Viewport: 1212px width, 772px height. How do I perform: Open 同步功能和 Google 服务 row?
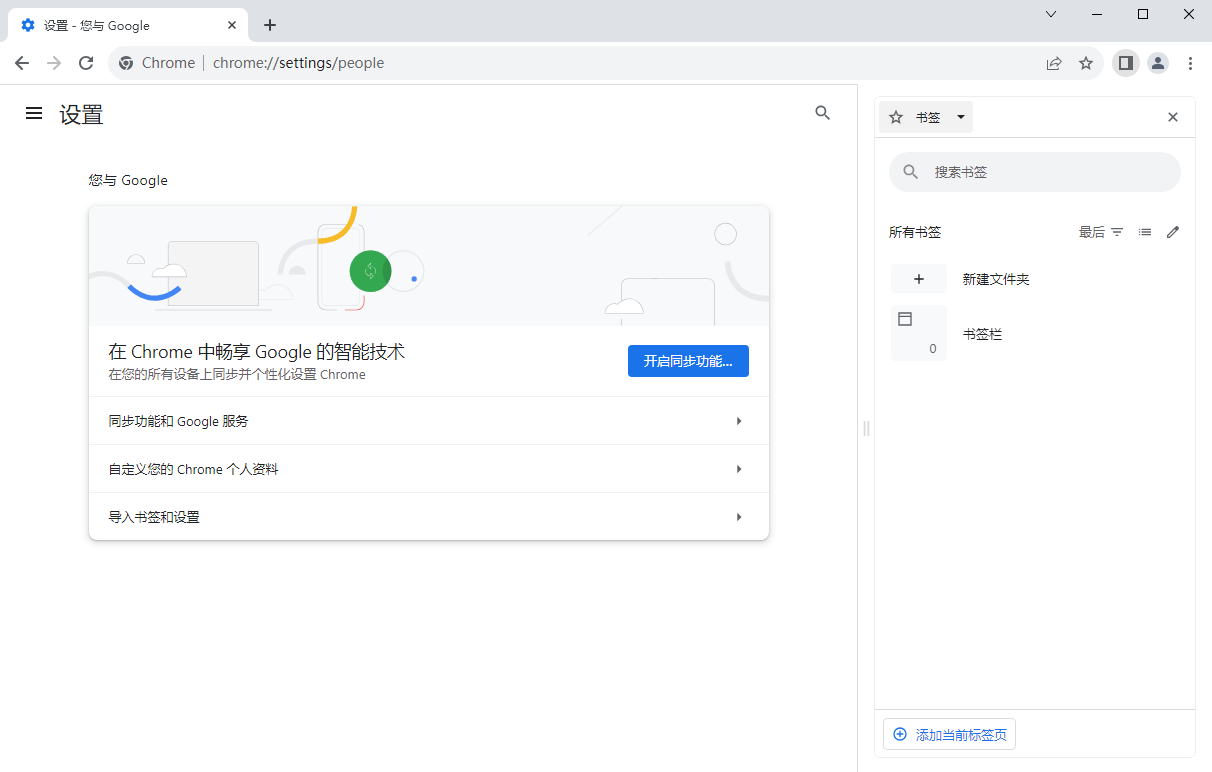[429, 421]
